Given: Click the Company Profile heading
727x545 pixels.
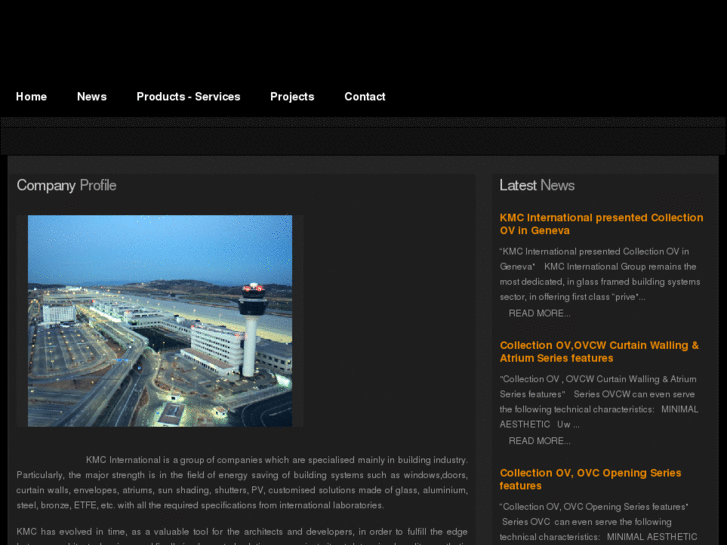Looking at the screenshot, I should (66, 186).
